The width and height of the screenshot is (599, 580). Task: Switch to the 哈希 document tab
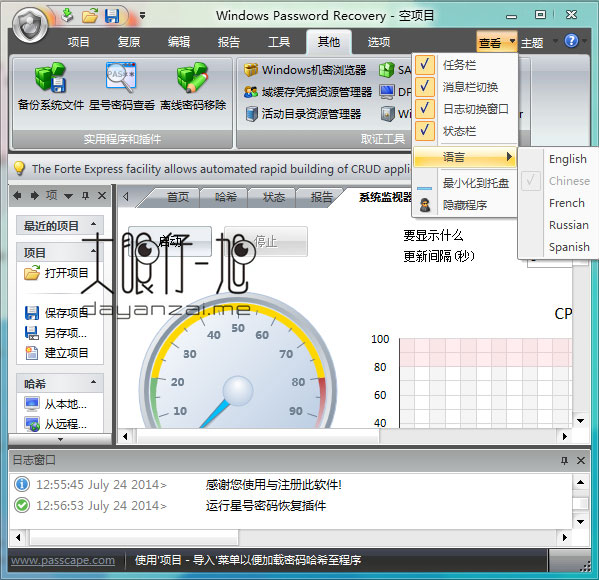[225, 197]
